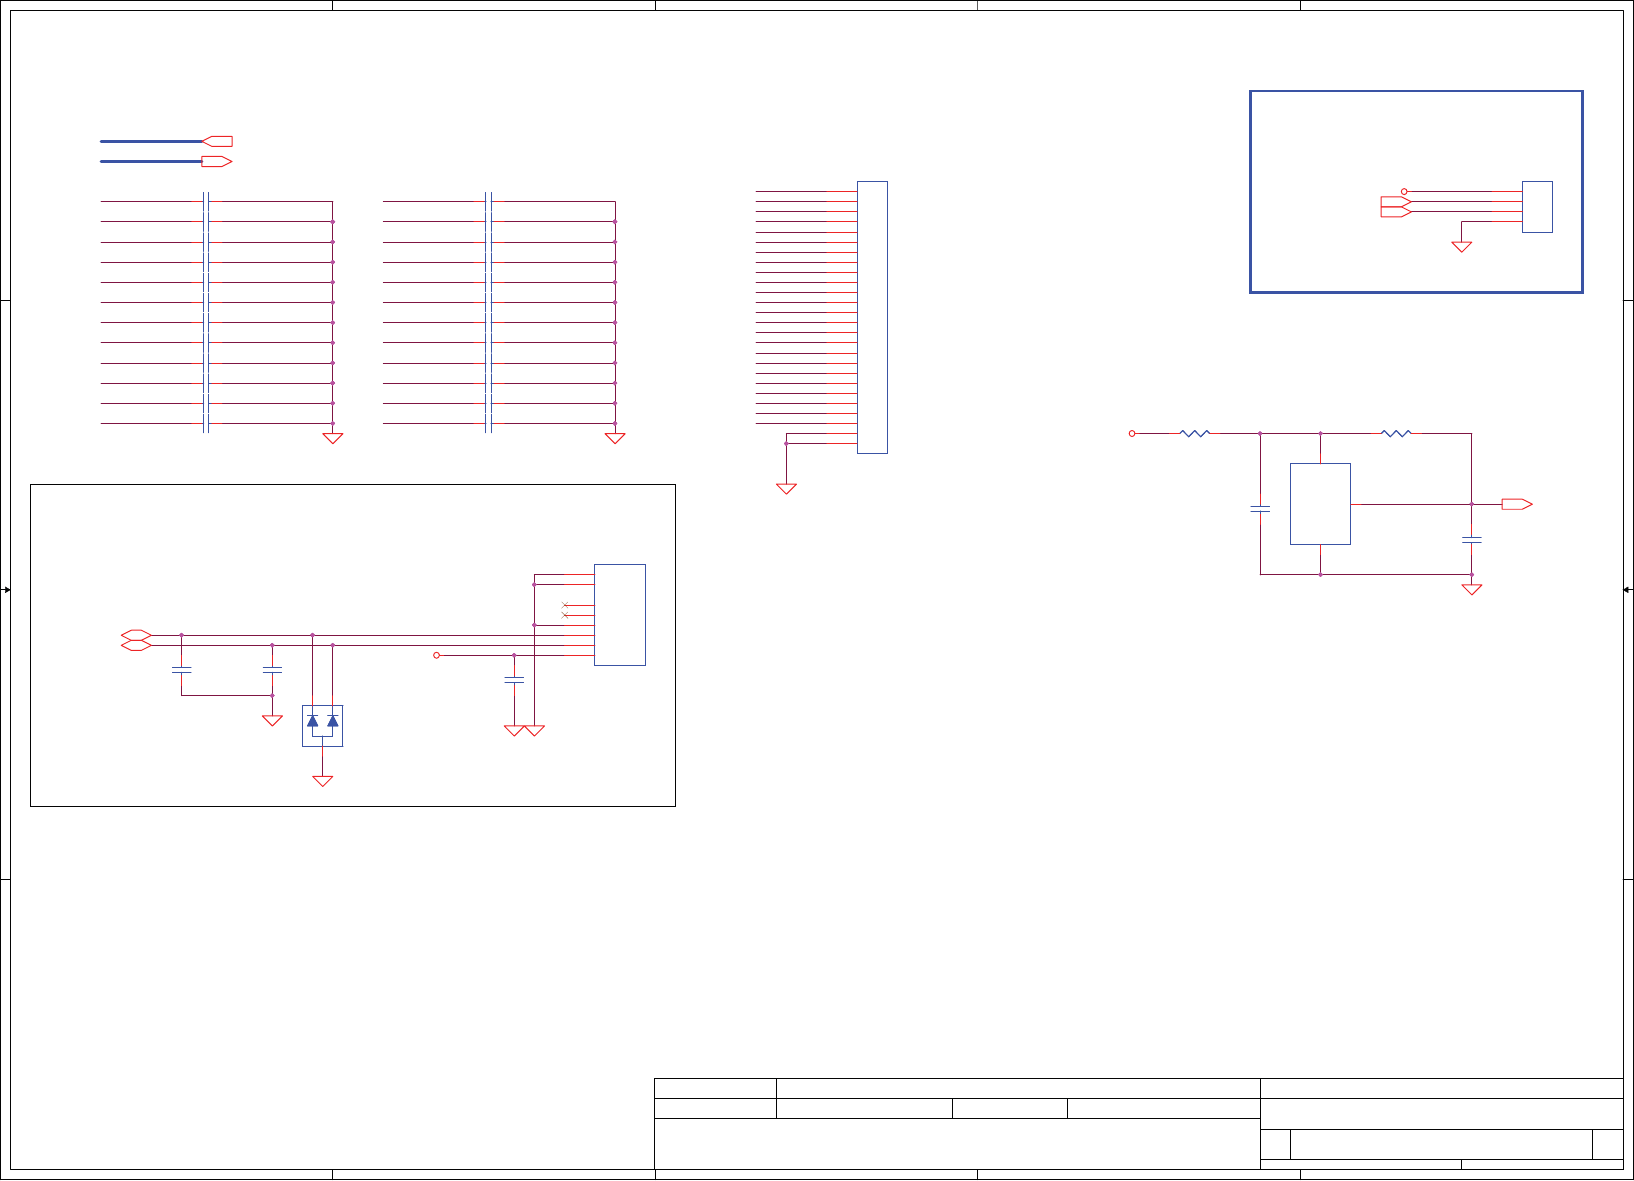The width and height of the screenshot is (1634, 1181).
Task: Select the right resistor above the output port
Action: 1396,433
